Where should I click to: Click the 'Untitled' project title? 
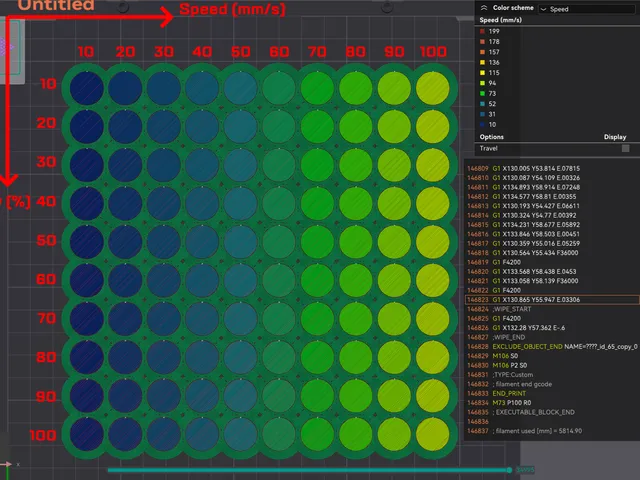[56, 5]
